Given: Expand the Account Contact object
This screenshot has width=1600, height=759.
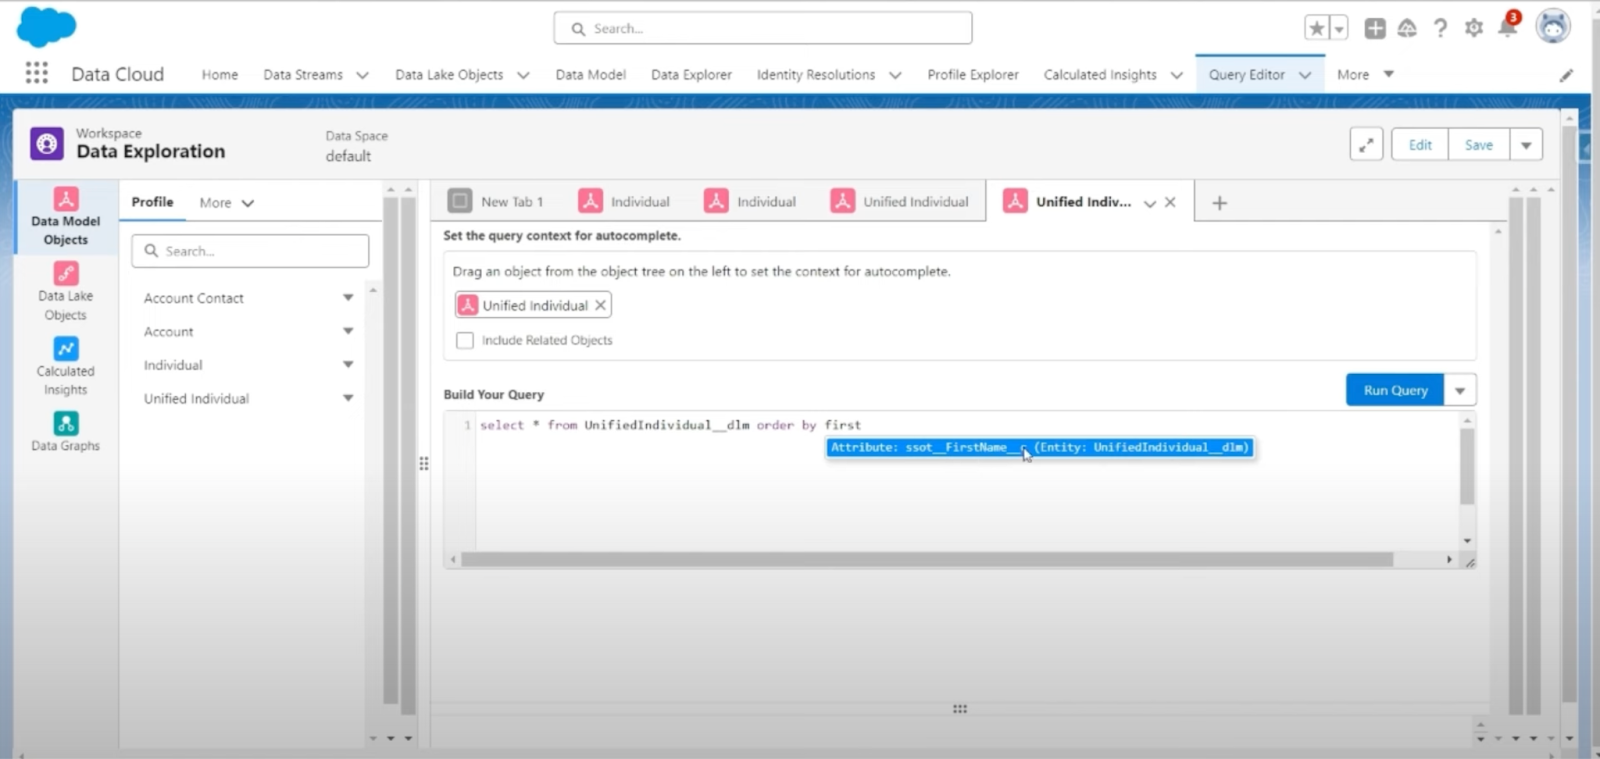Looking at the screenshot, I should point(348,298).
